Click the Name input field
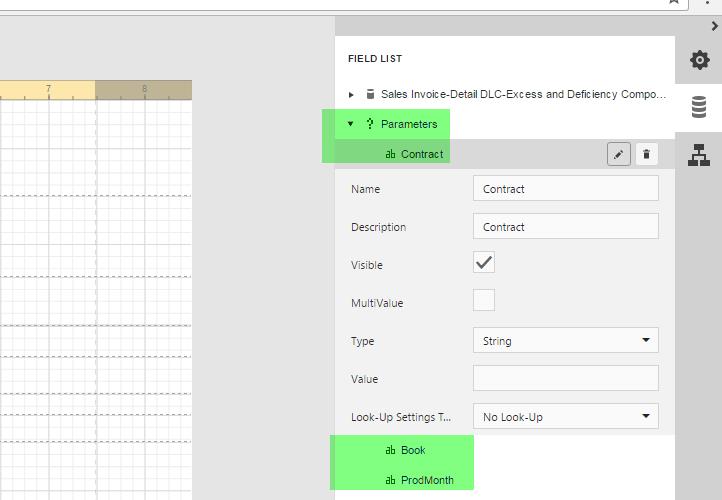This screenshot has width=722, height=500. click(x=565, y=189)
